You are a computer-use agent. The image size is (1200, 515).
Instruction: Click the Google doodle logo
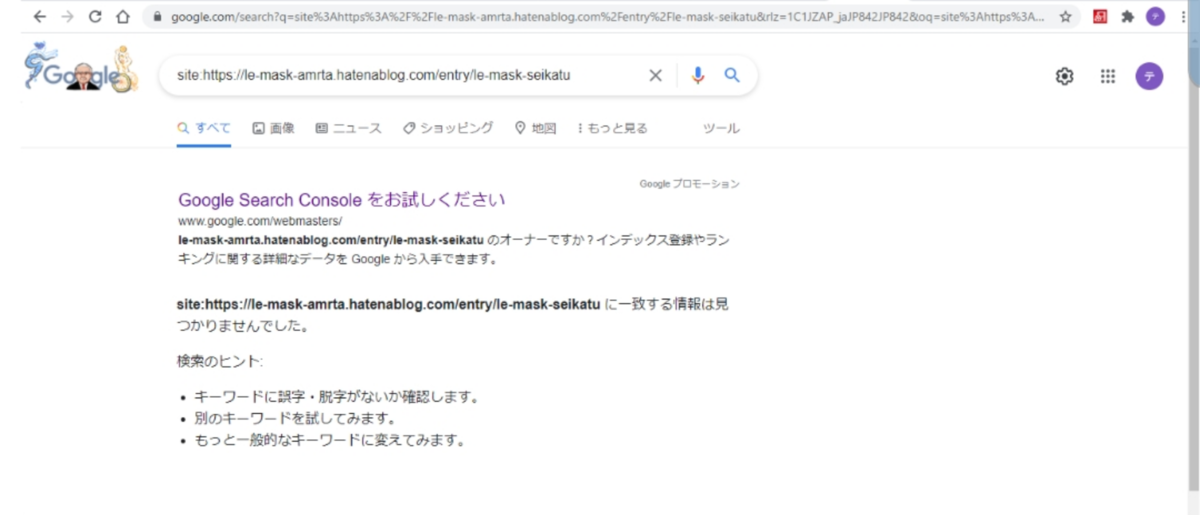(81, 71)
